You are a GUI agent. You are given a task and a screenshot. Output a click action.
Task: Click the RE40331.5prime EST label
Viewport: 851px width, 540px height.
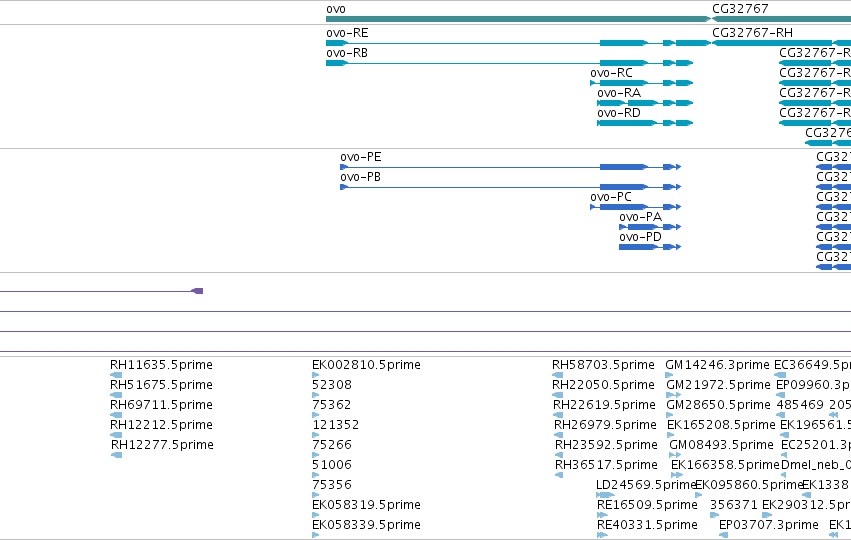(647, 525)
